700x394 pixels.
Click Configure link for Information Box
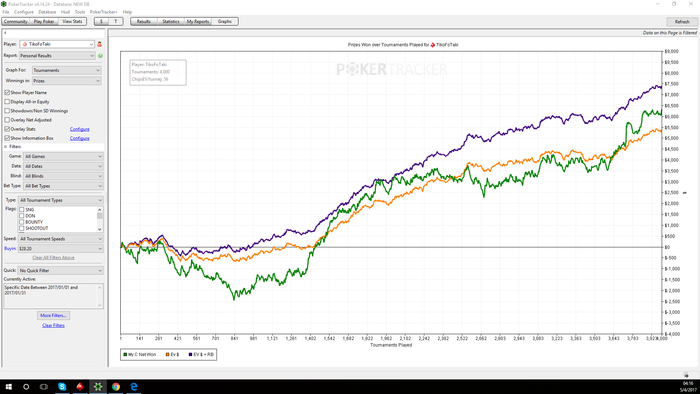(x=79, y=138)
